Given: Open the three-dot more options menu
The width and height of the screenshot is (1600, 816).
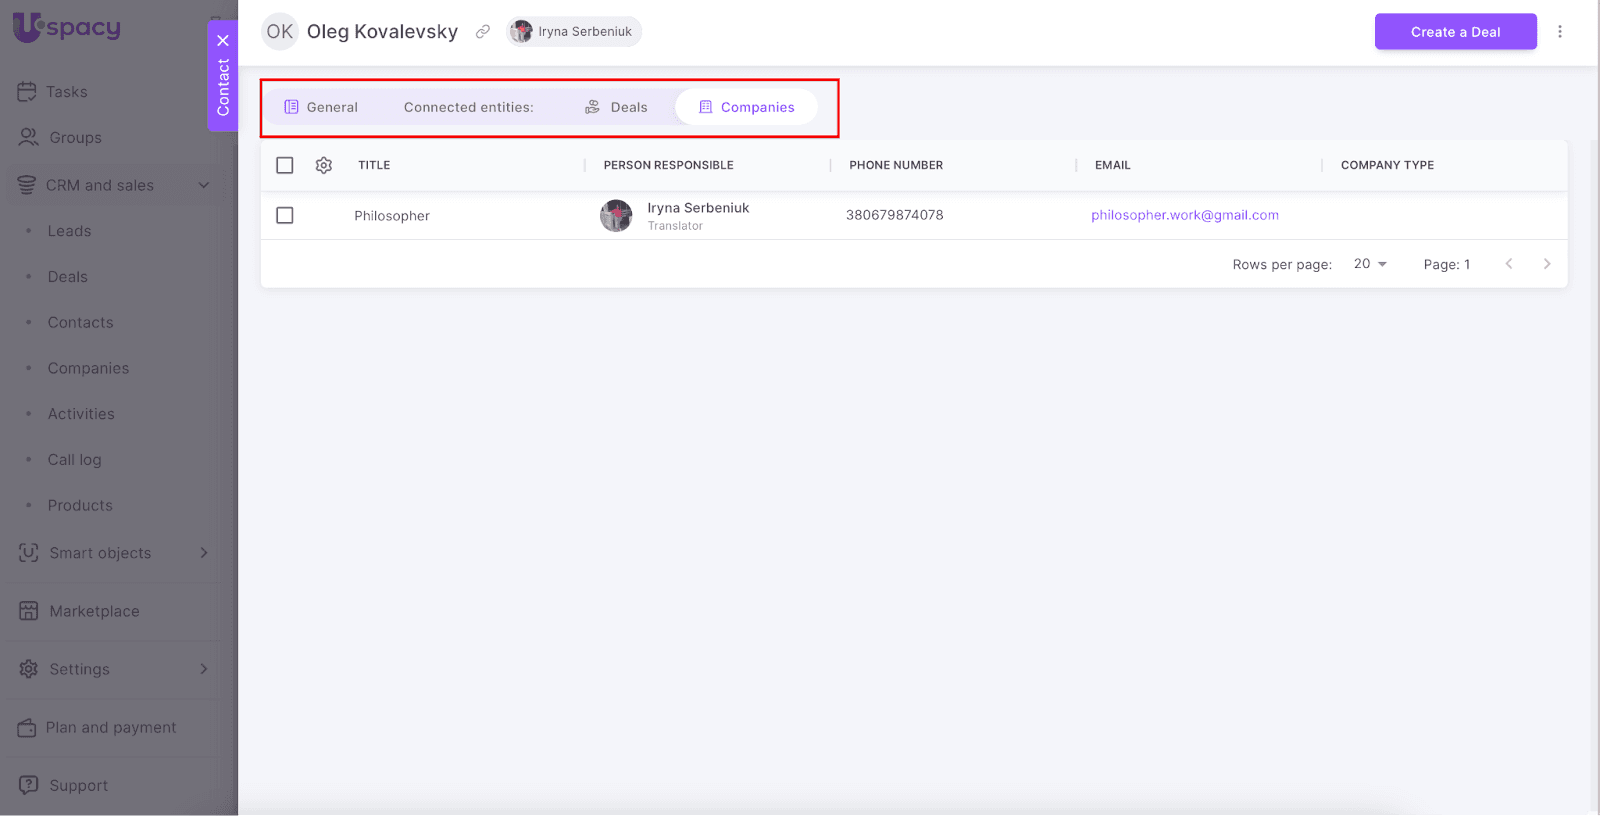Looking at the screenshot, I should [1559, 32].
